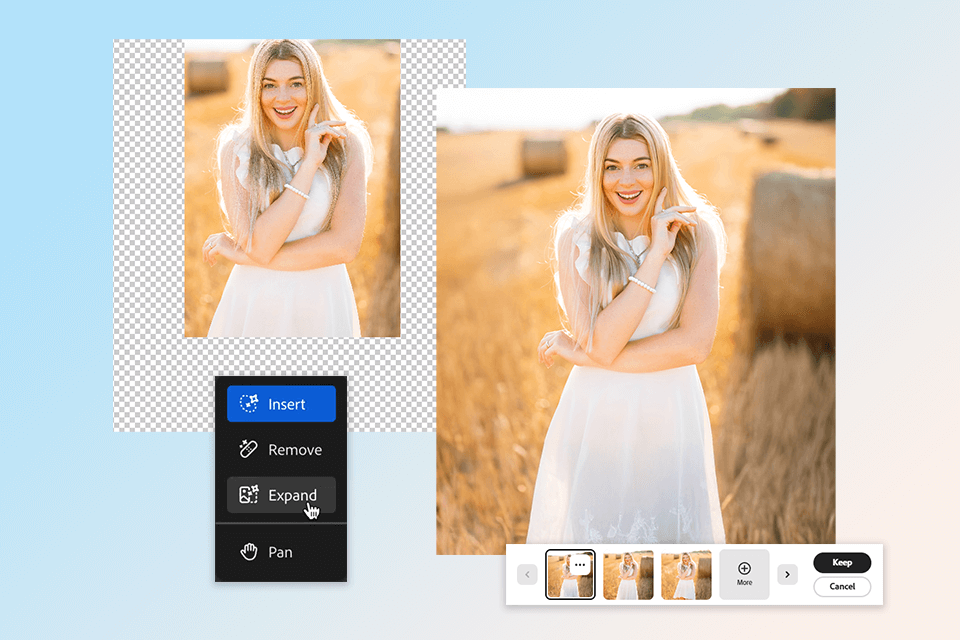Select the second variation thumbnail
Screen dimensions: 960x640
[x=628, y=574]
